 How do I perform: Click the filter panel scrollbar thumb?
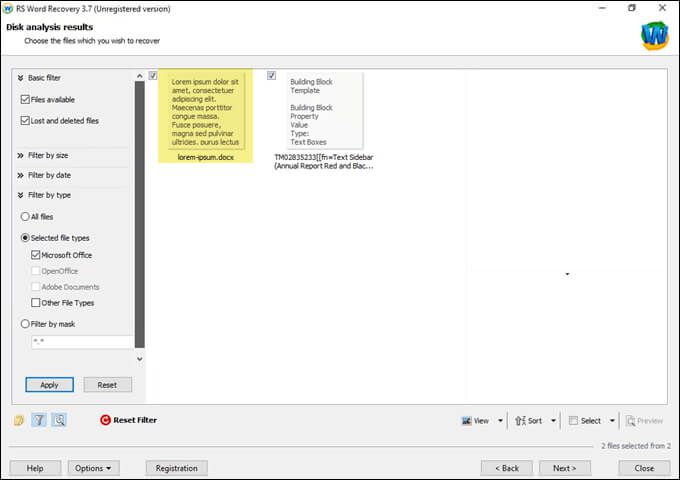tap(140, 215)
